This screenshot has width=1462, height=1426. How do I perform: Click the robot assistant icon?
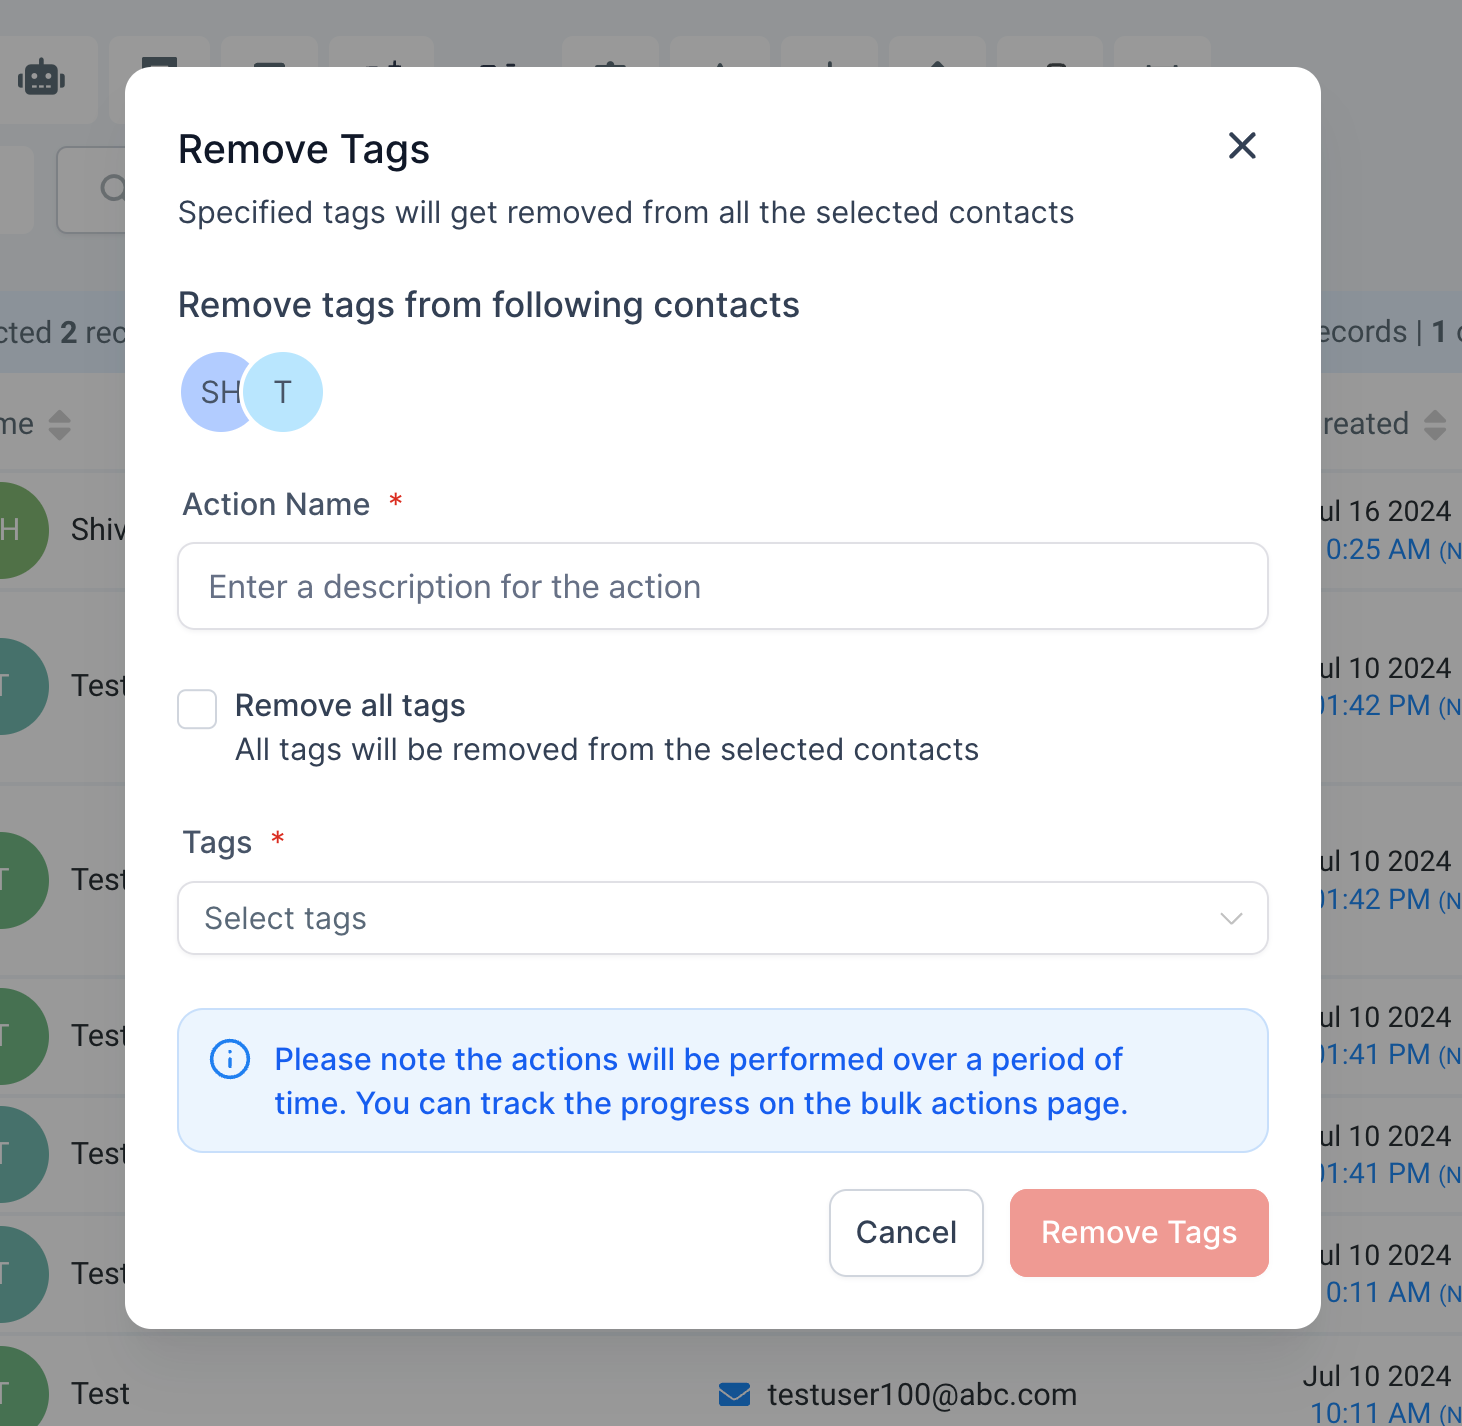[42, 78]
